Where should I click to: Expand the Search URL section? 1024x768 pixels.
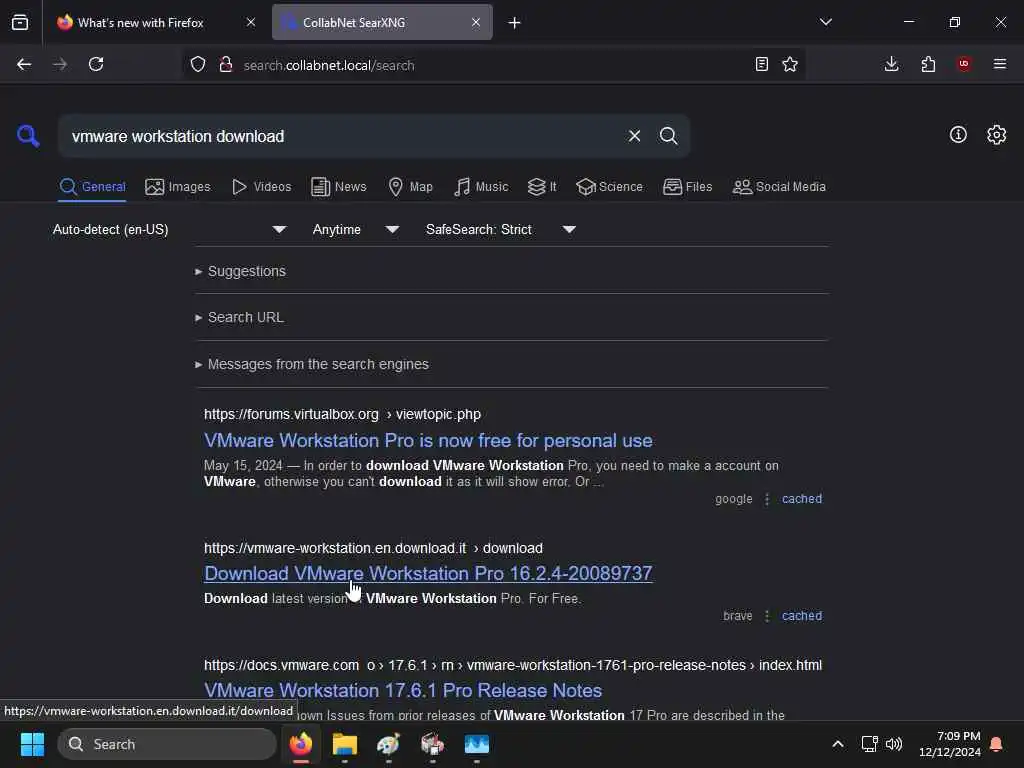click(x=239, y=317)
